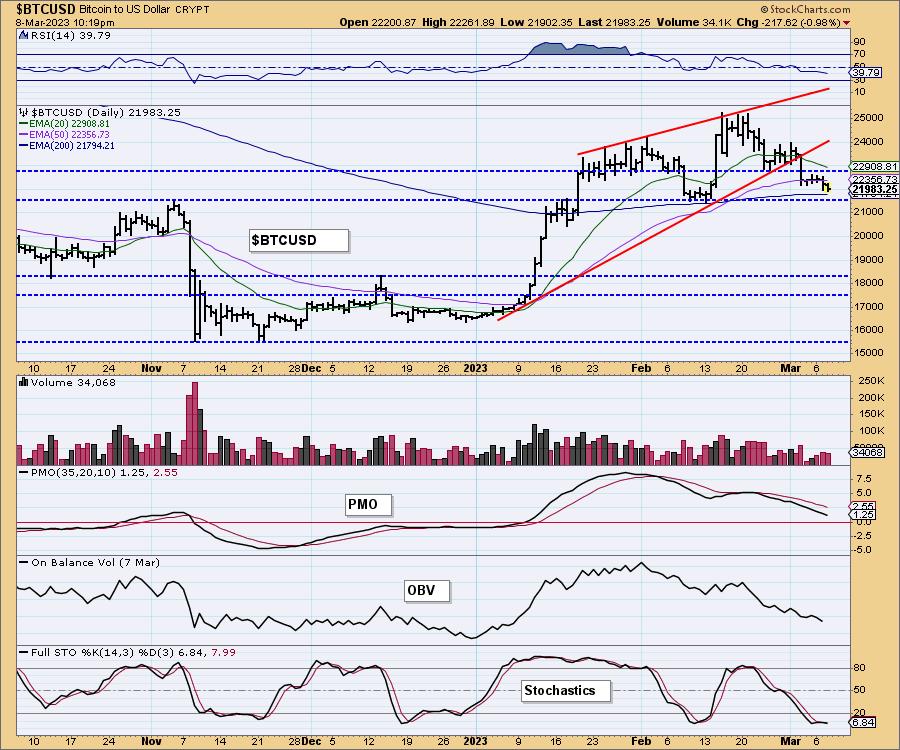Select the EMA(20) 22908.81 legend entry
Screen dimensions: 900x750
point(64,123)
